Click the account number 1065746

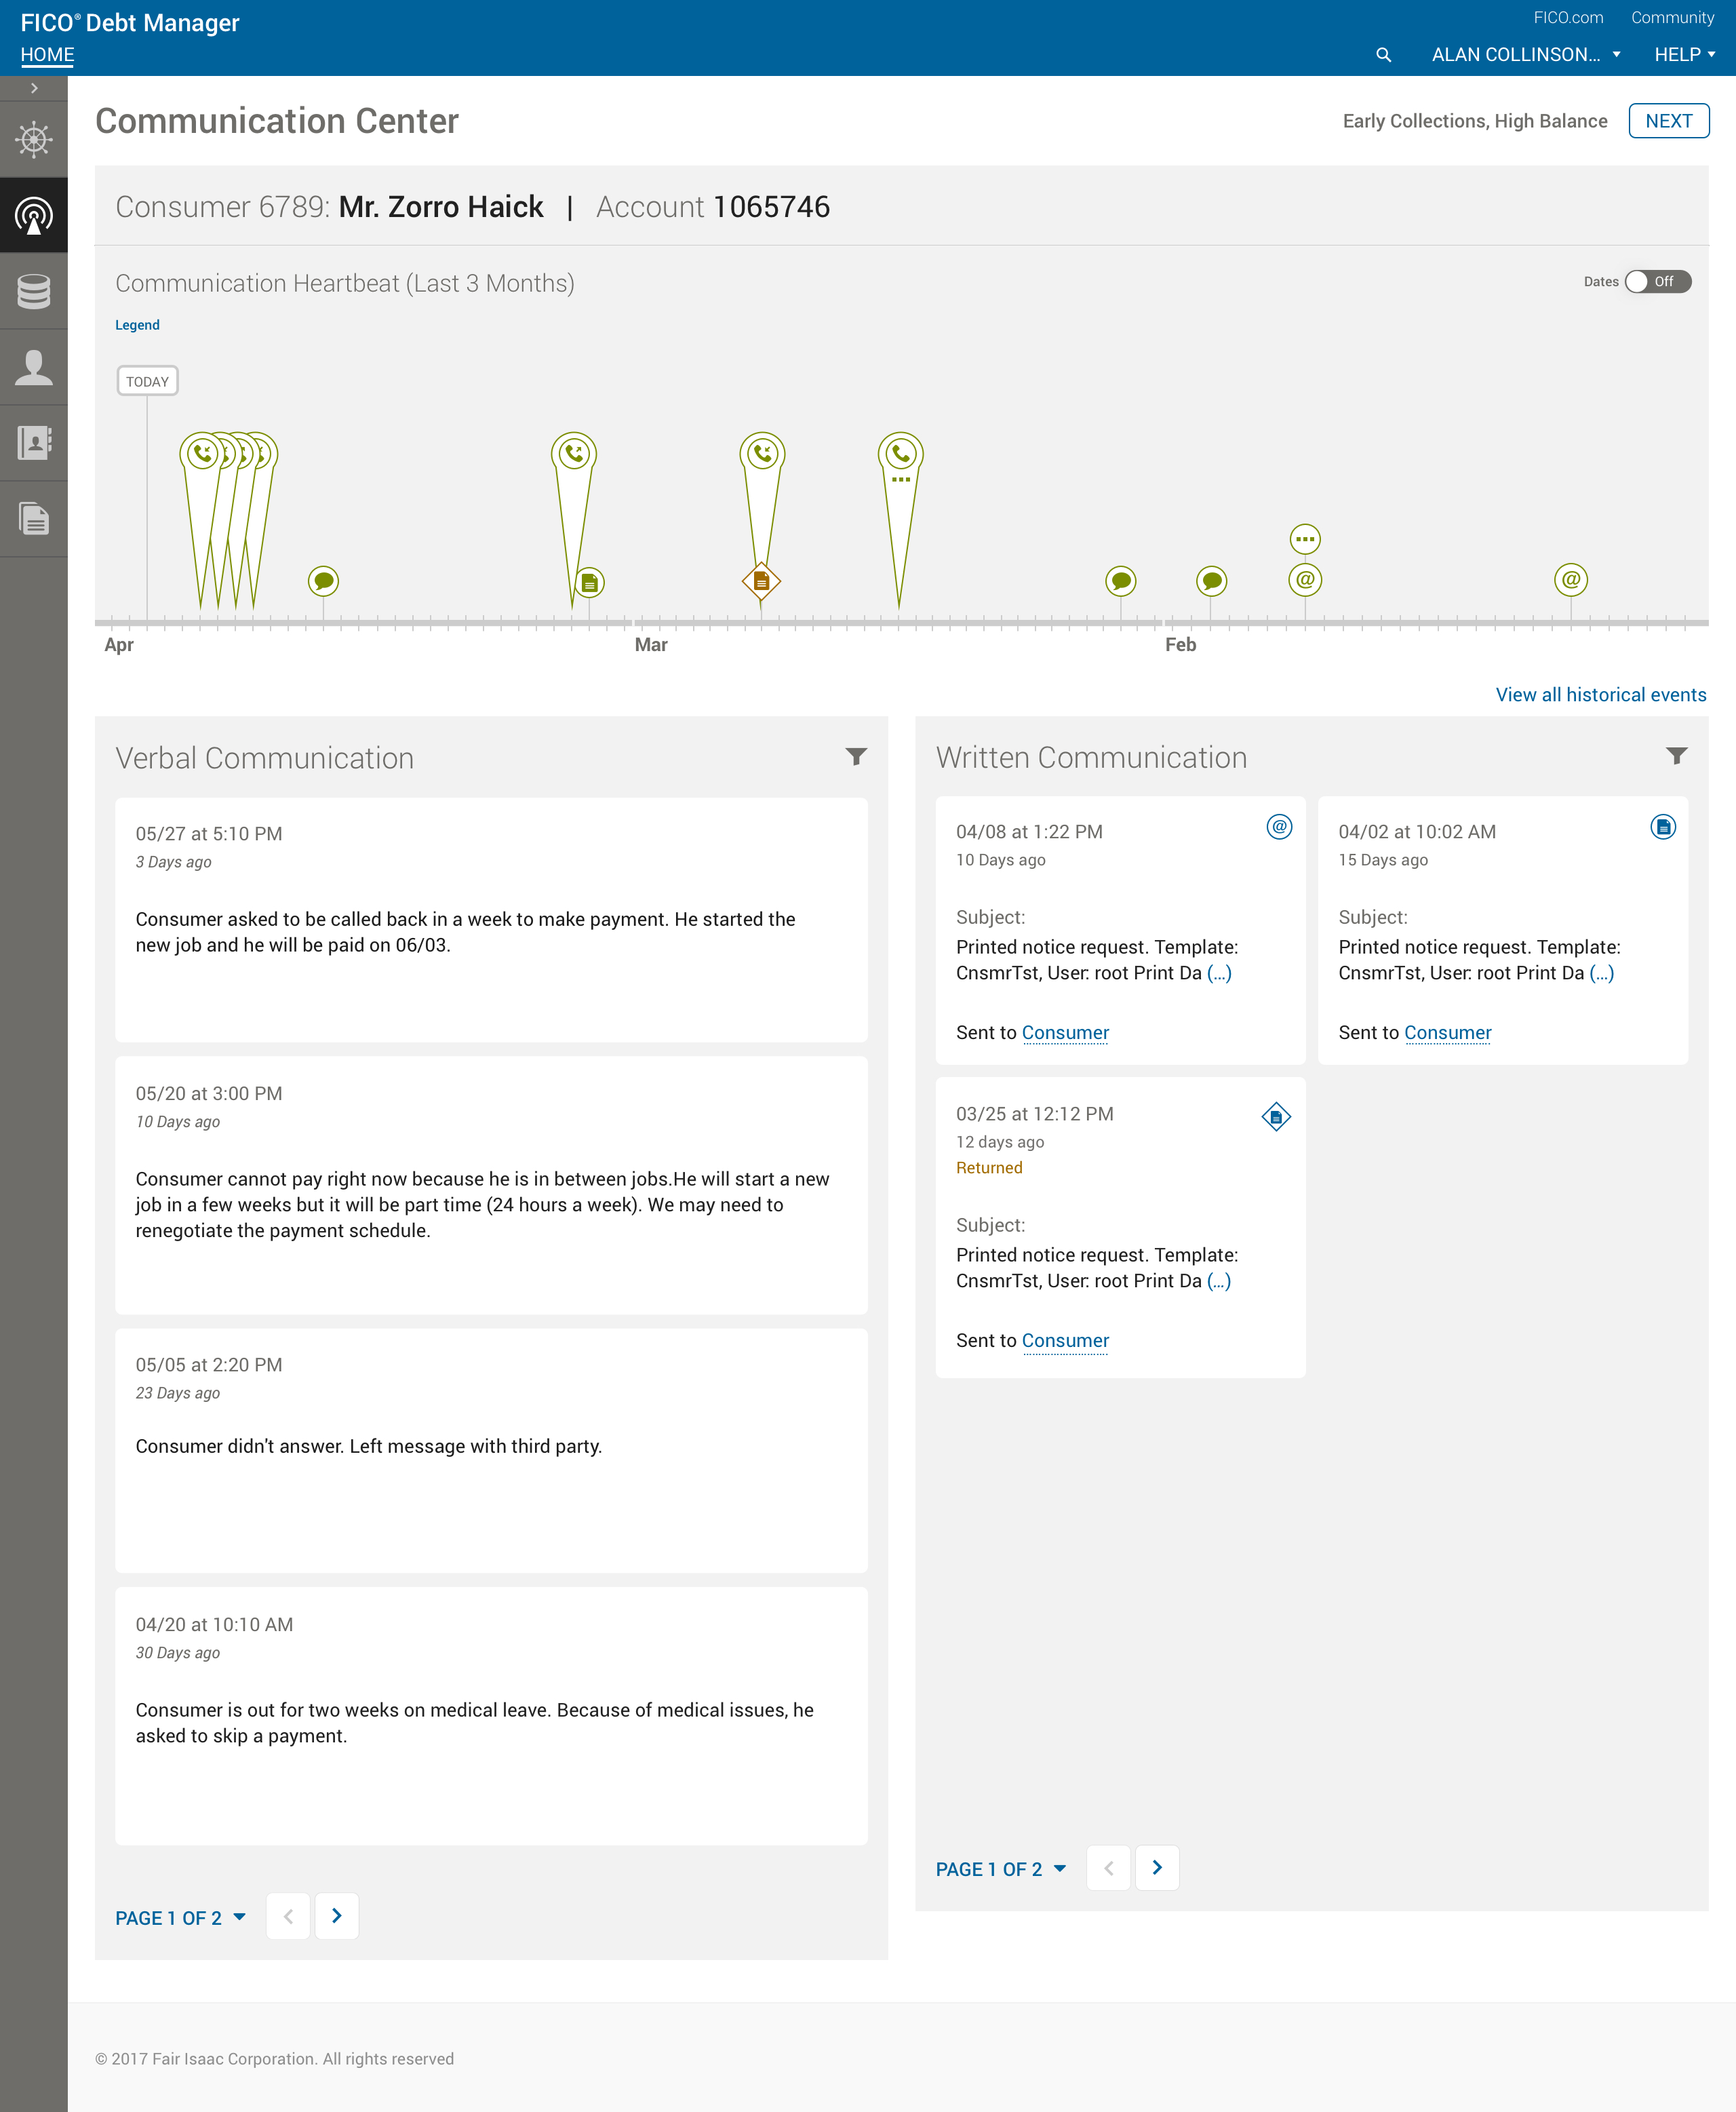pyautogui.click(x=771, y=207)
